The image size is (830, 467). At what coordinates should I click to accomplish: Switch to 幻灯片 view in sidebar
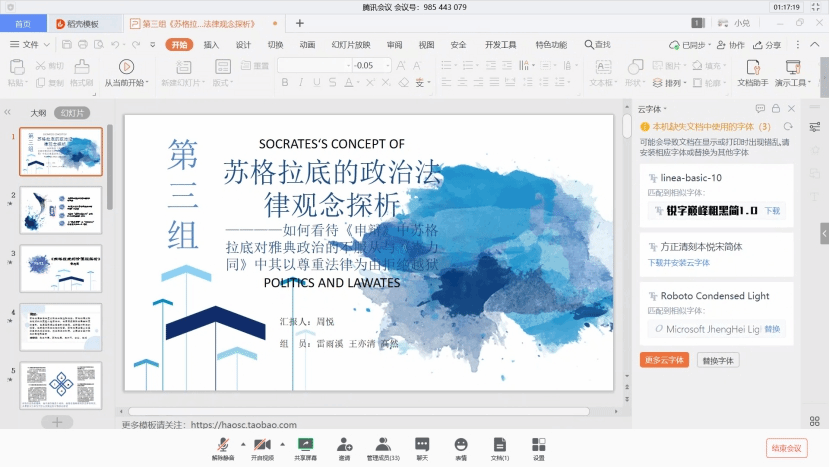coord(72,113)
